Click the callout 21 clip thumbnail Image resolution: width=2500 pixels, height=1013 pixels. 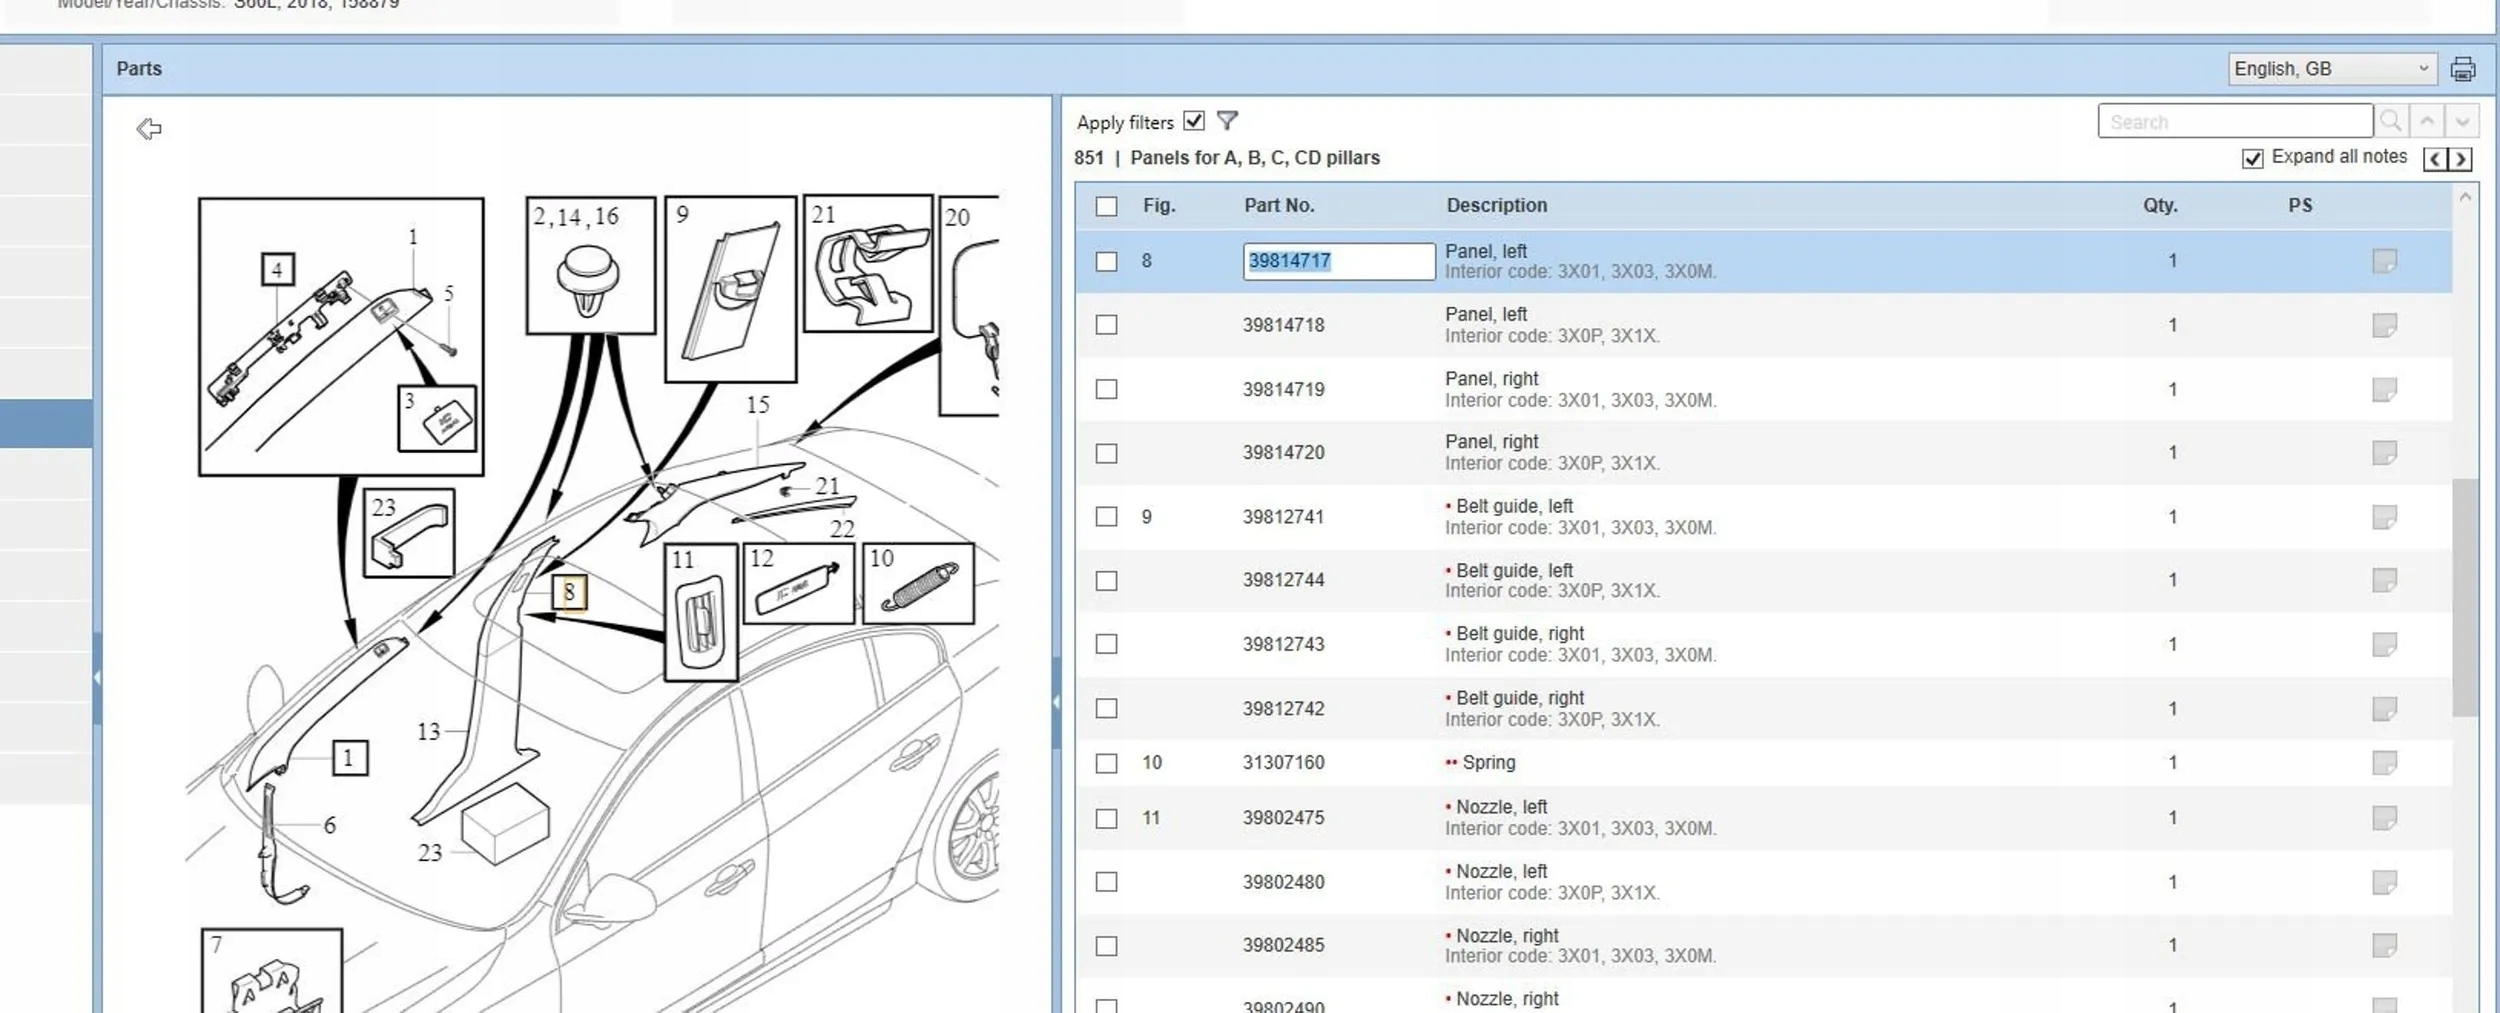[x=868, y=264]
